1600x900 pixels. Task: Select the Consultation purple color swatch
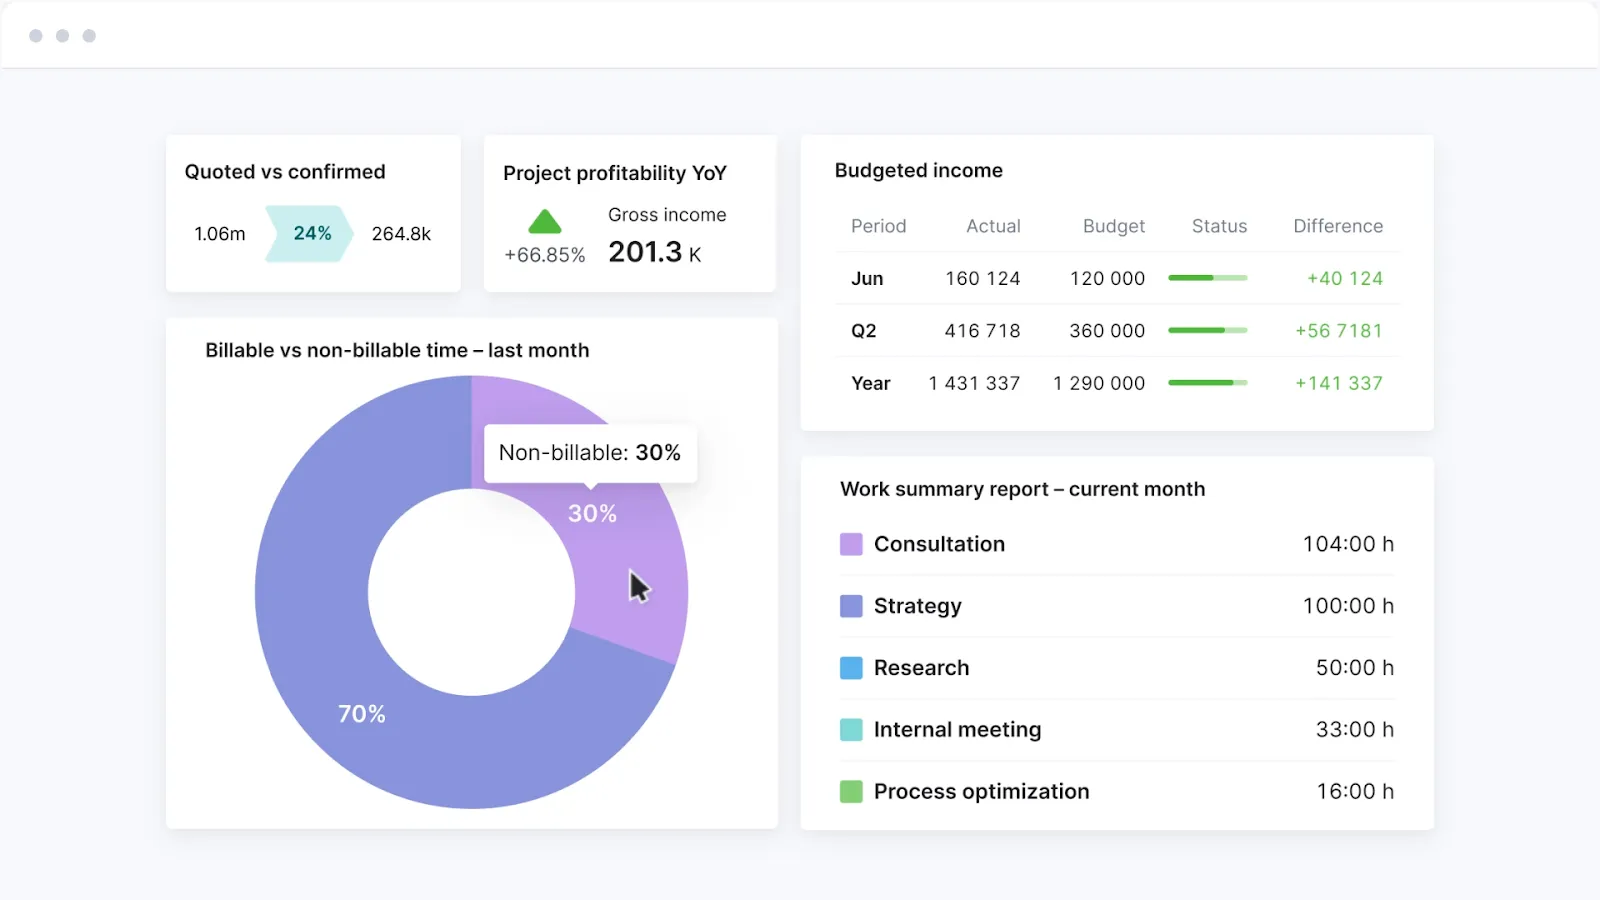click(x=851, y=544)
